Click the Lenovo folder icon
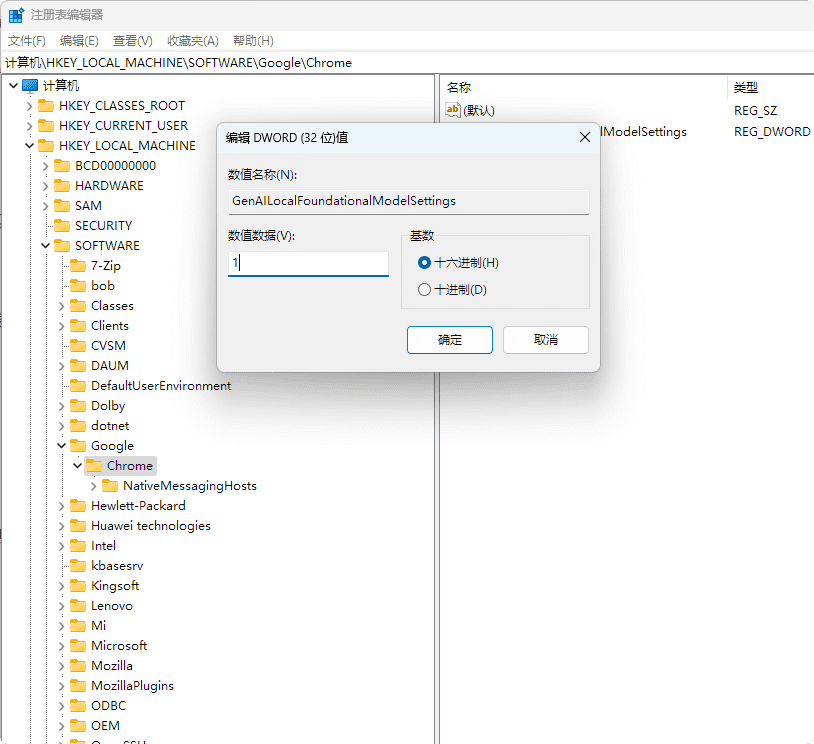The height and width of the screenshot is (744, 814). 78,605
